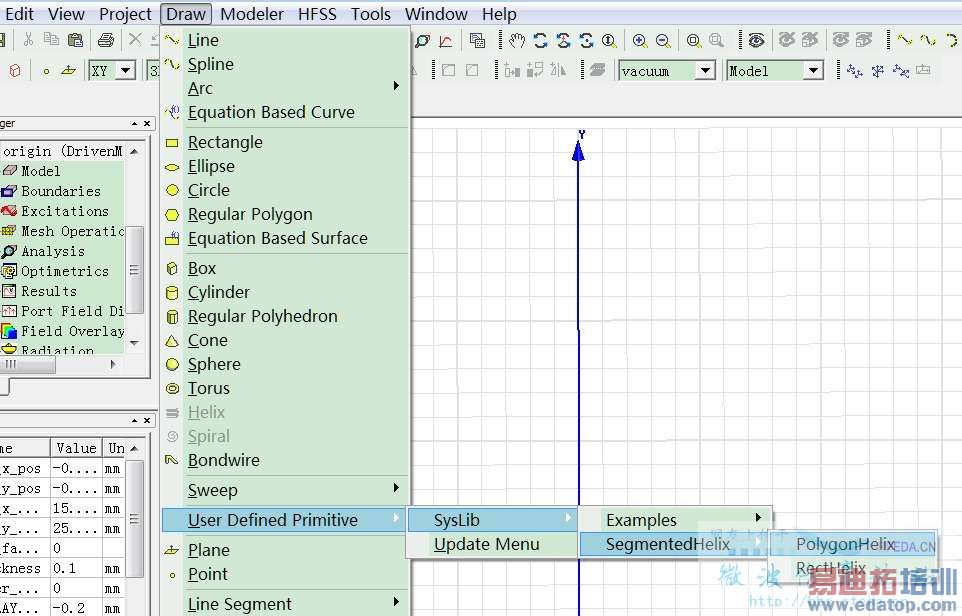Select the Rotate view tool
962x616 pixels.
[x=541, y=40]
